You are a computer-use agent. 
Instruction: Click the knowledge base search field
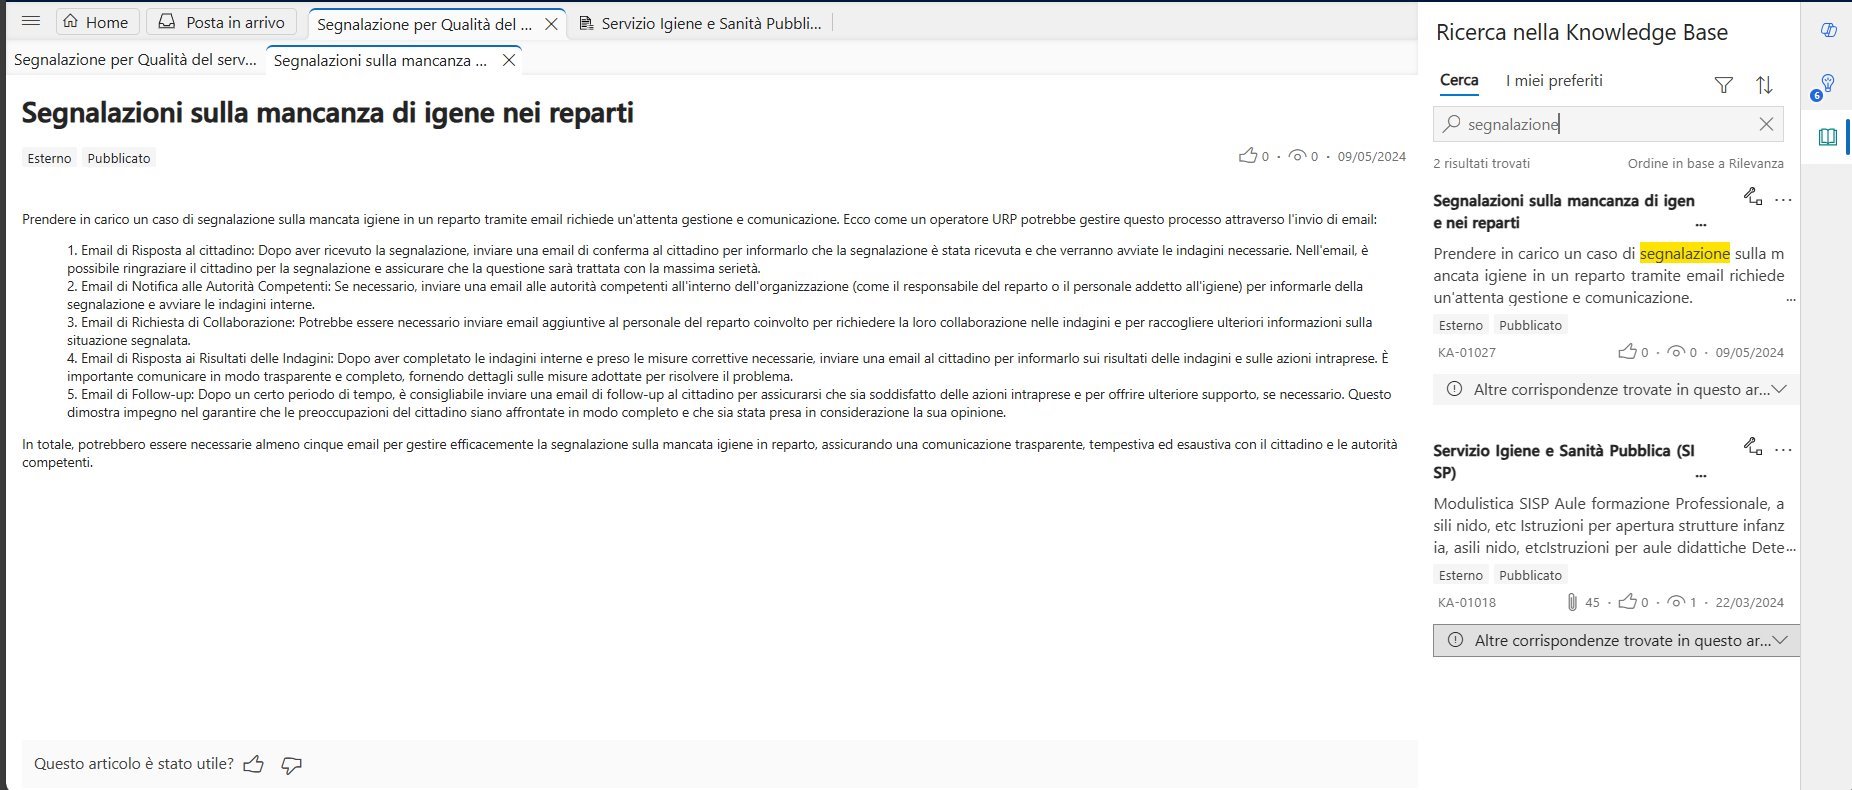point(1607,124)
